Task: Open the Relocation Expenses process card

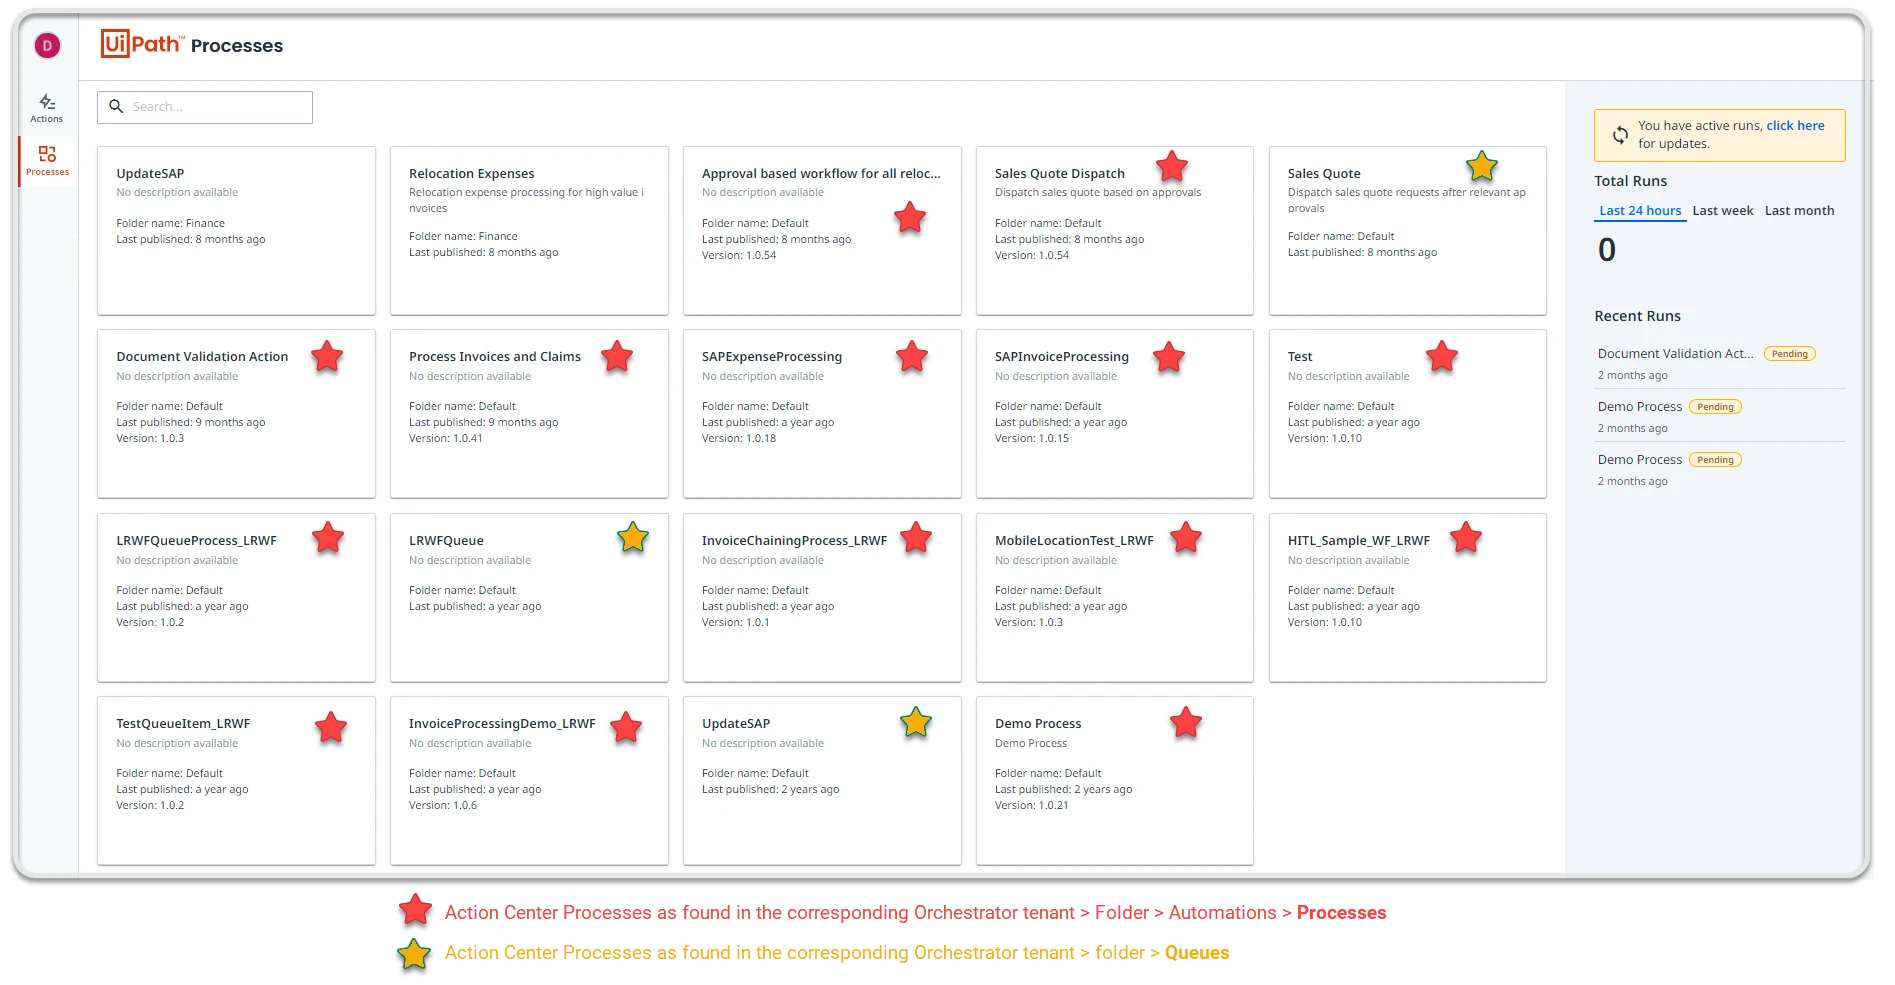Action: 529,231
